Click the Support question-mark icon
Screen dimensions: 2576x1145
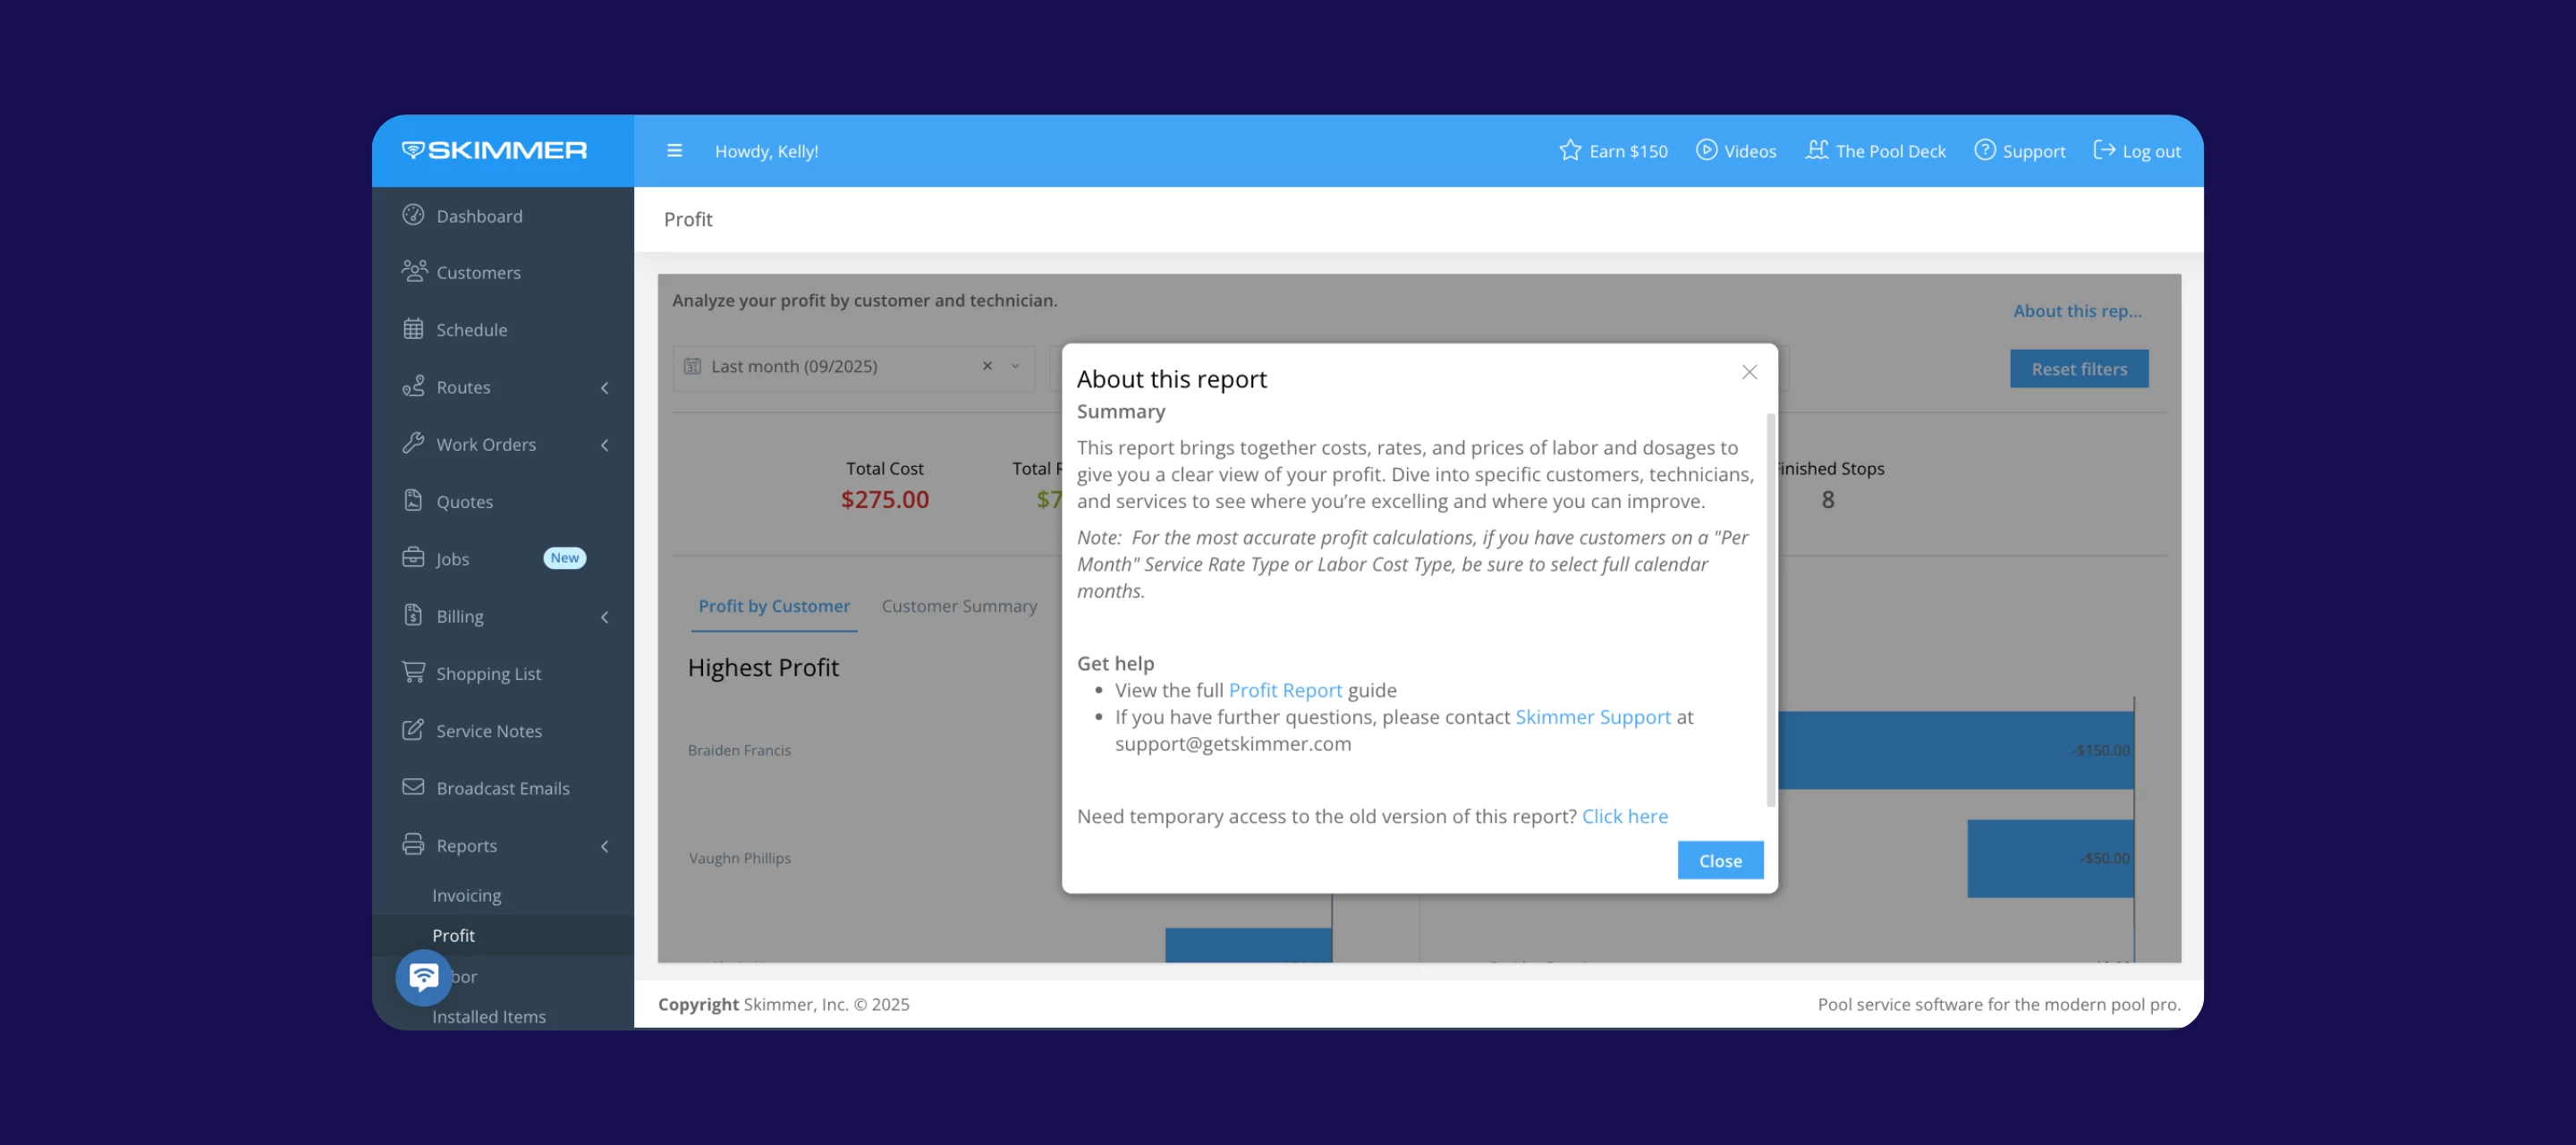pyautogui.click(x=1984, y=150)
